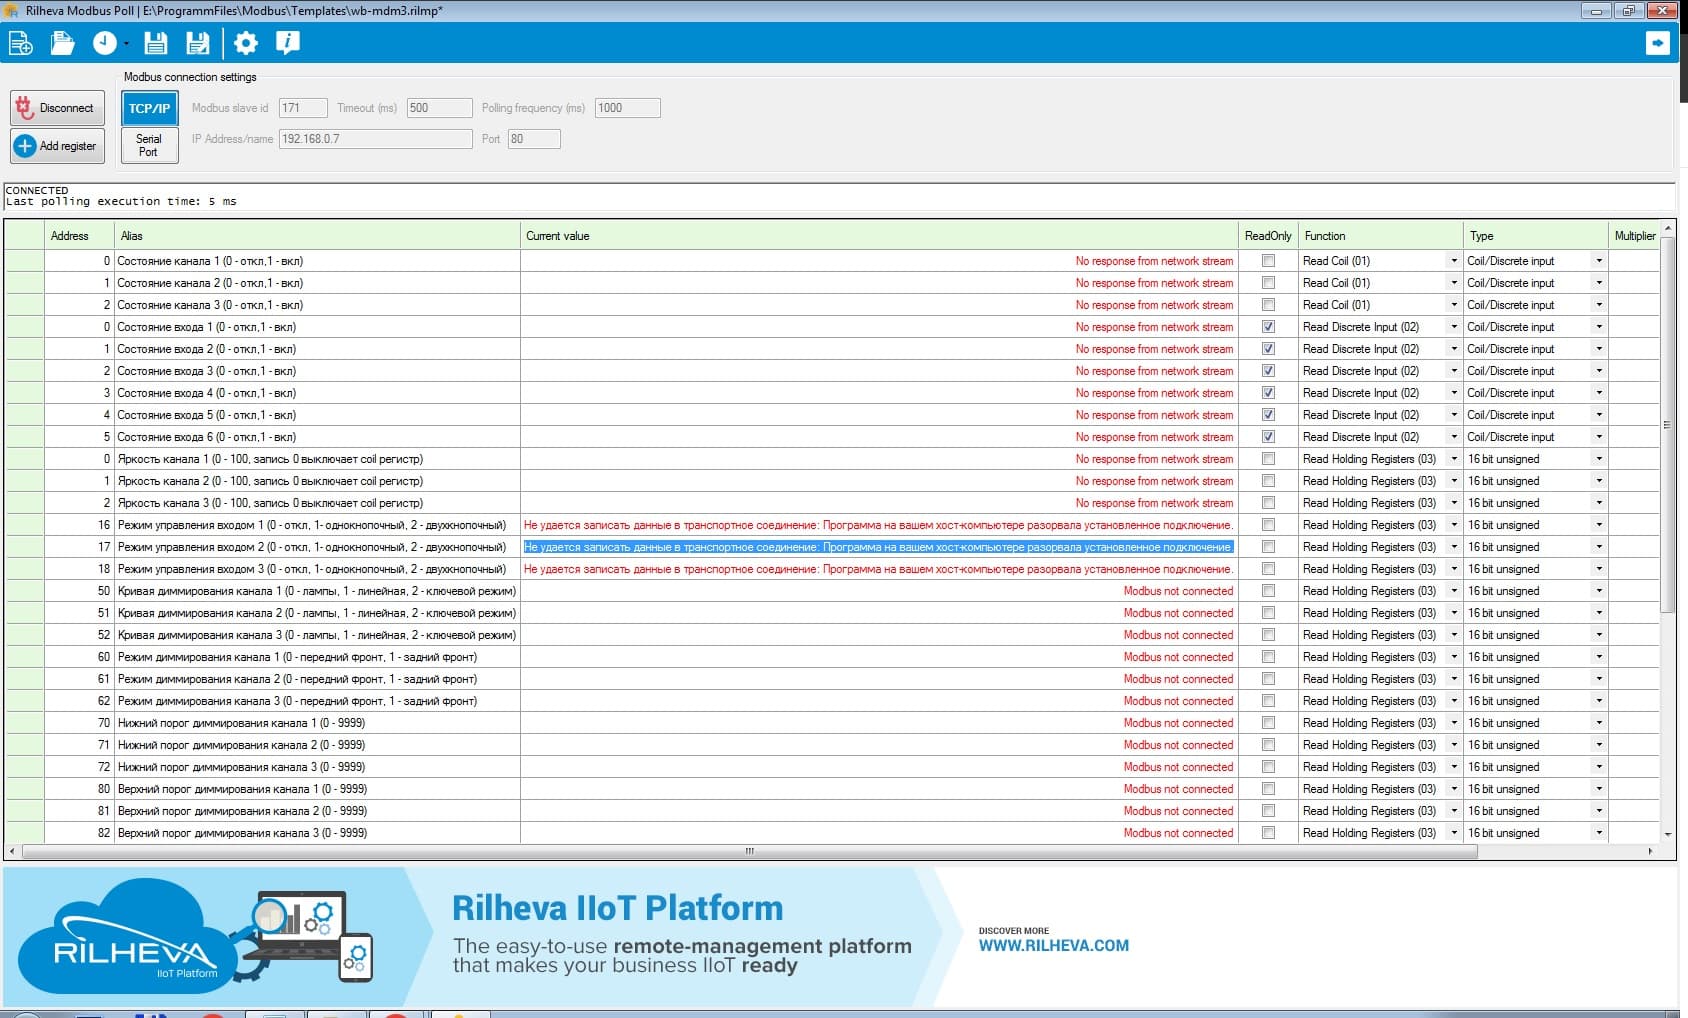Click the Address column header

click(79, 236)
